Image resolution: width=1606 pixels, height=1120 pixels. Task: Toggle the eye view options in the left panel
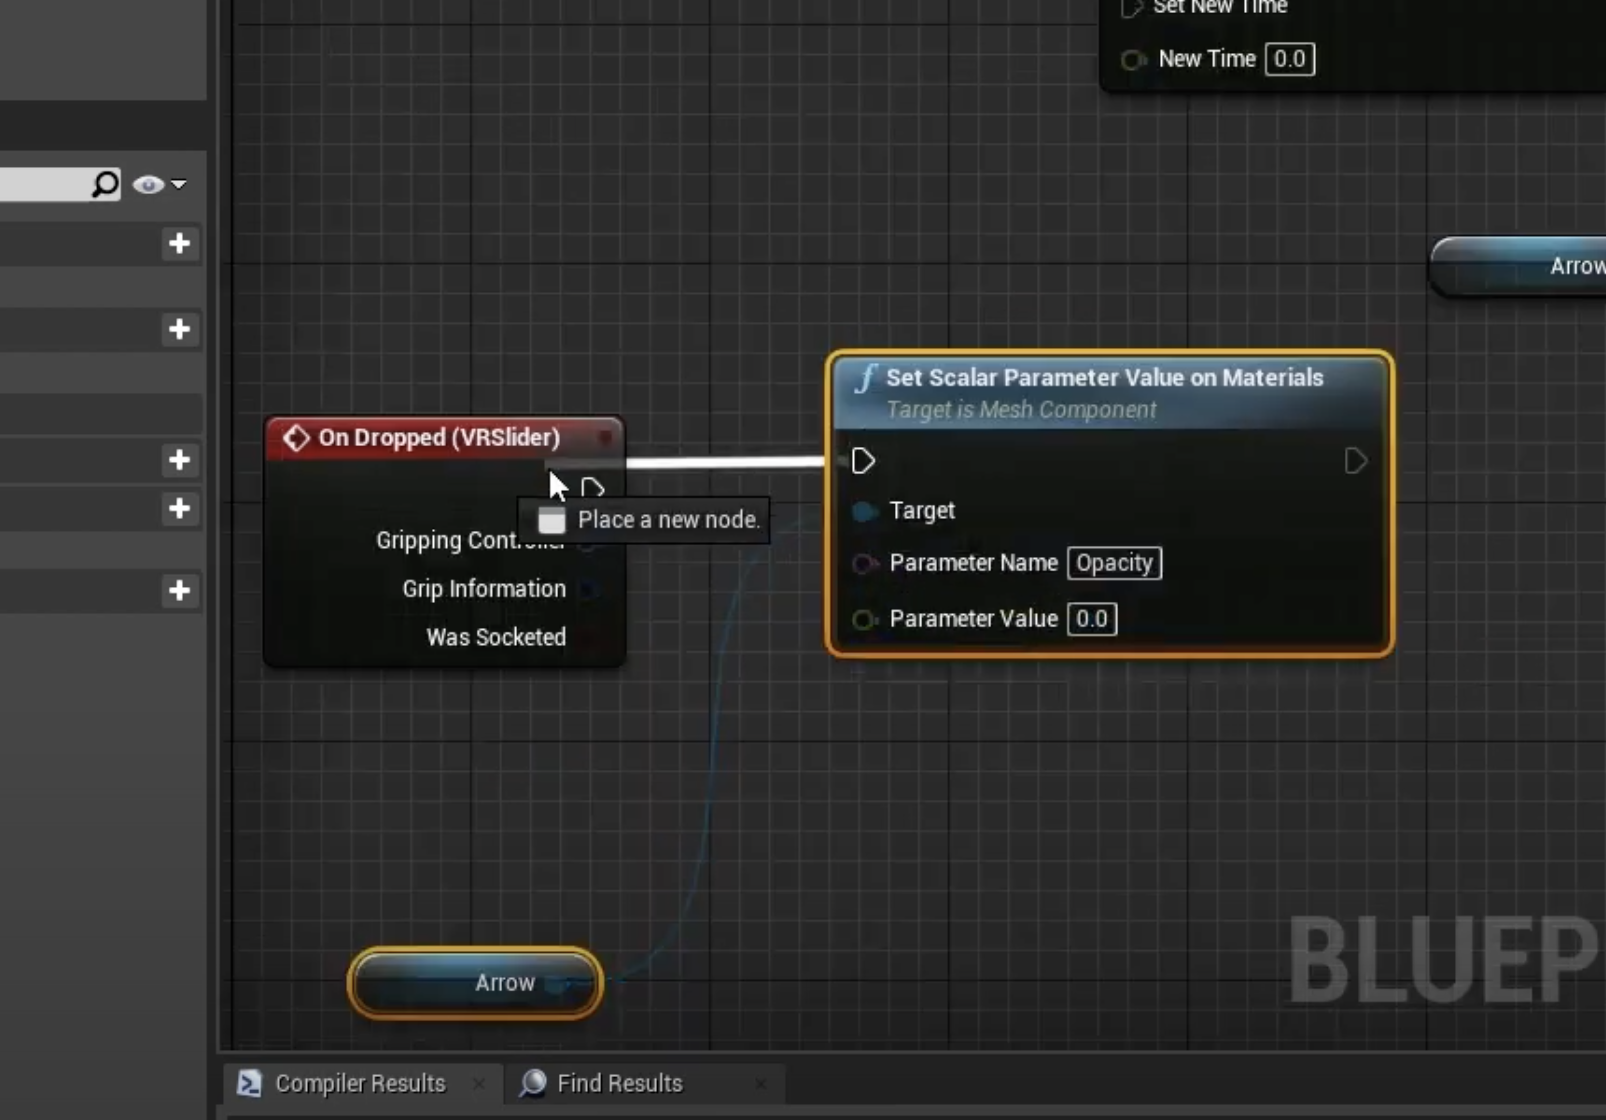click(148, 184)
